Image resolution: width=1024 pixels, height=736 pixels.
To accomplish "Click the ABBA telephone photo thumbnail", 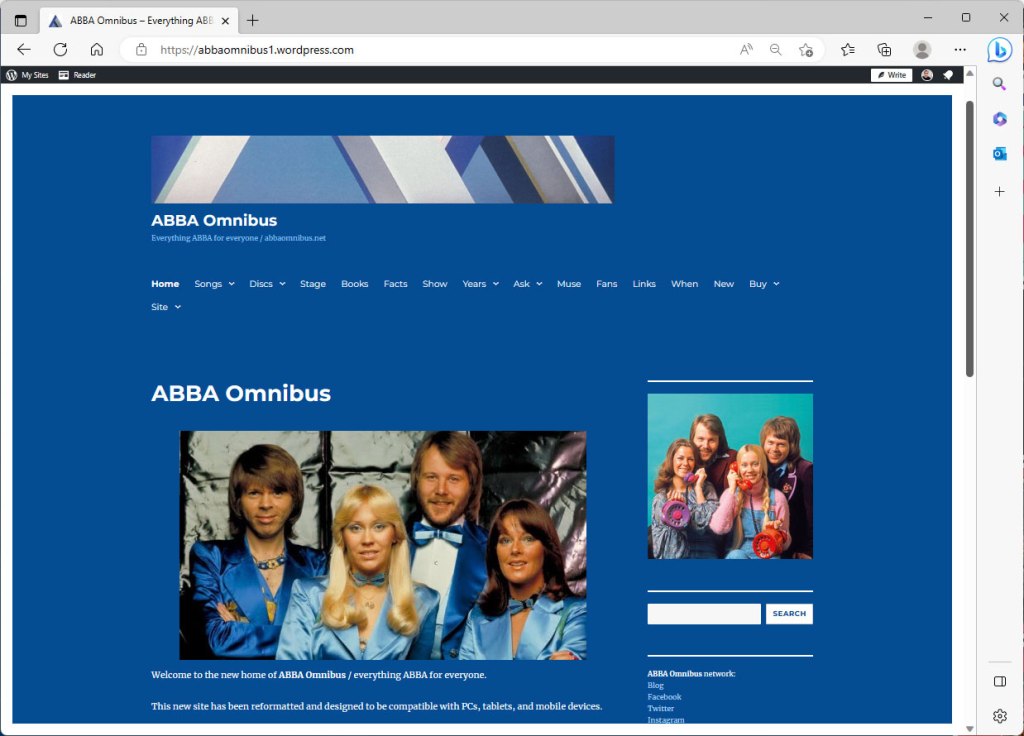I will [730, 476].
